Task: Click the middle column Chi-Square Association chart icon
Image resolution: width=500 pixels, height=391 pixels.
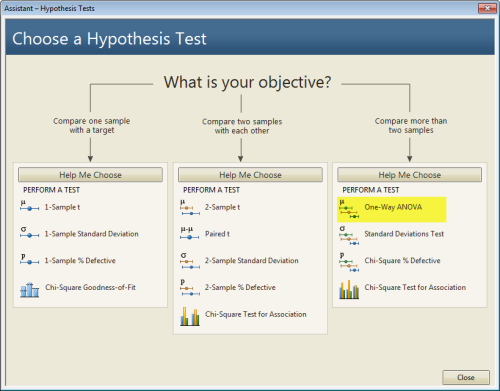Action: (190, 316)
